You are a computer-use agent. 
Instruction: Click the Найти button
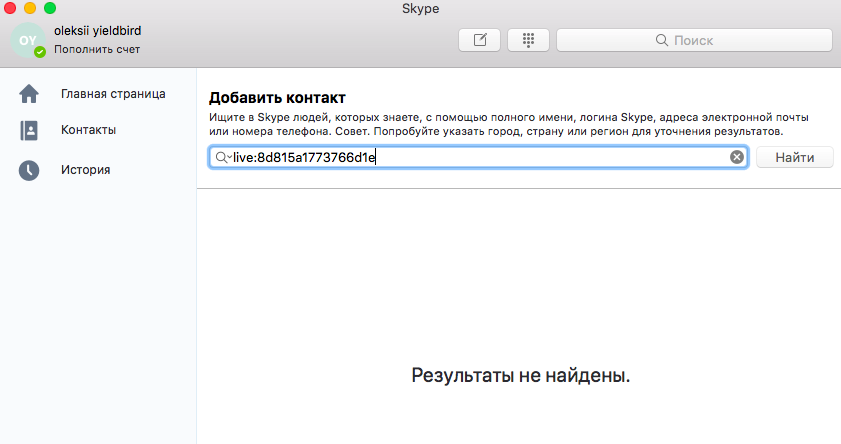tap(795, 157)
